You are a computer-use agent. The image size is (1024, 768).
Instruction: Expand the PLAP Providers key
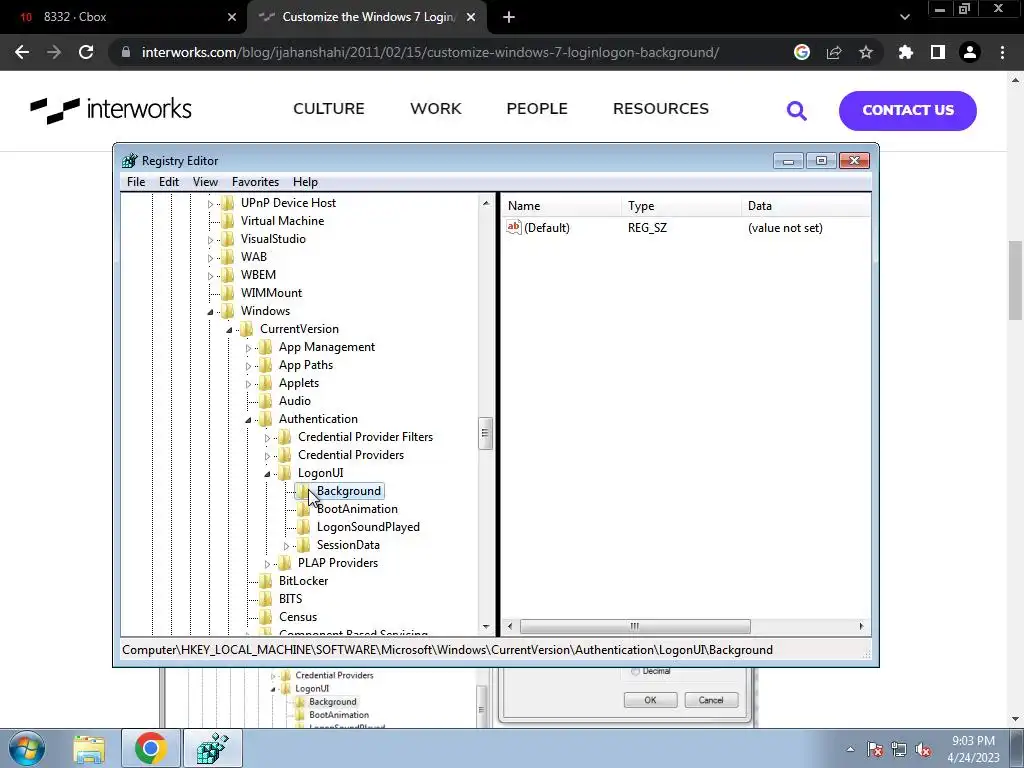pyautogui.click(x=267, y=564)
